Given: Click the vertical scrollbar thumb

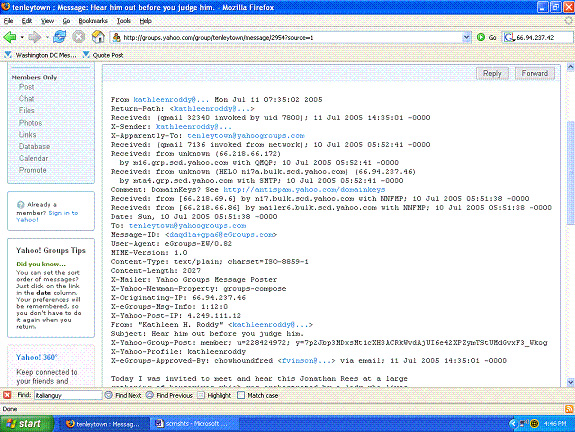Looking at the screenshot, I should tap(570, 172).
